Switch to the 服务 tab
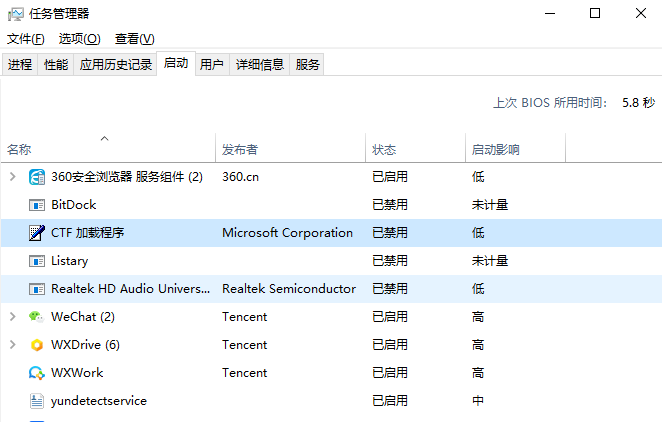This screenshot has width=662, height=422. (x=307, y=65)
